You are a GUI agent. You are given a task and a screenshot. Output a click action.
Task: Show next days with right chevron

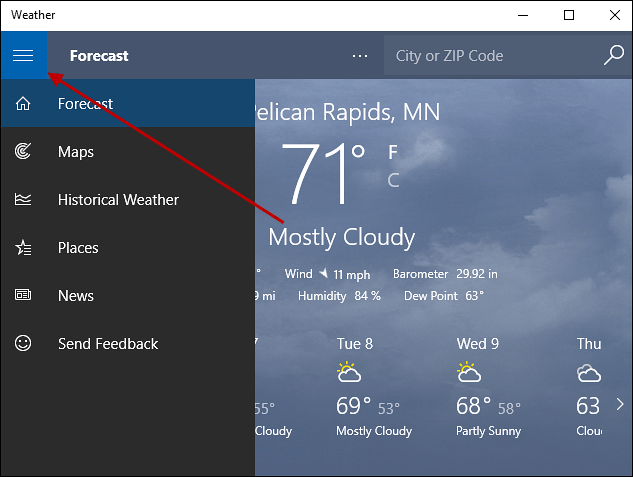tap(620, 404)
